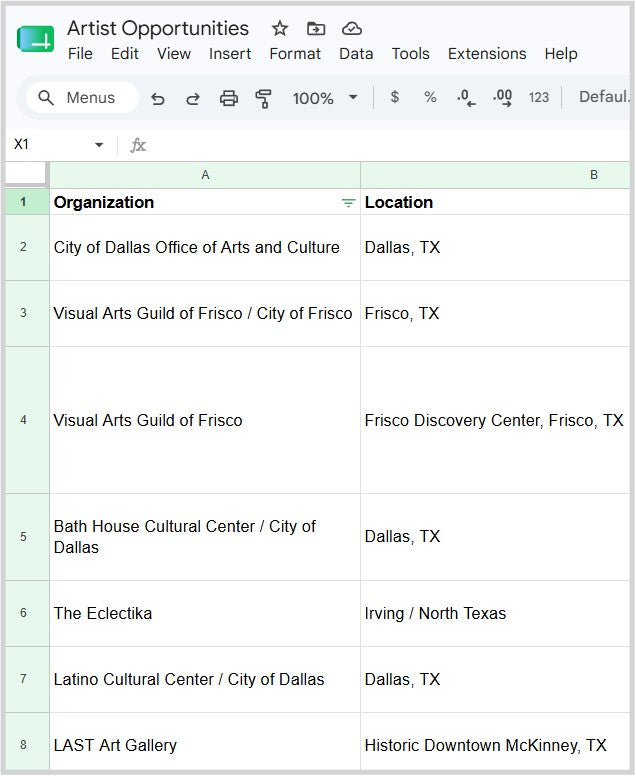Select column A header
This screenshot has height=776, width=636.
pyautogui.click(x=205, y=175)
